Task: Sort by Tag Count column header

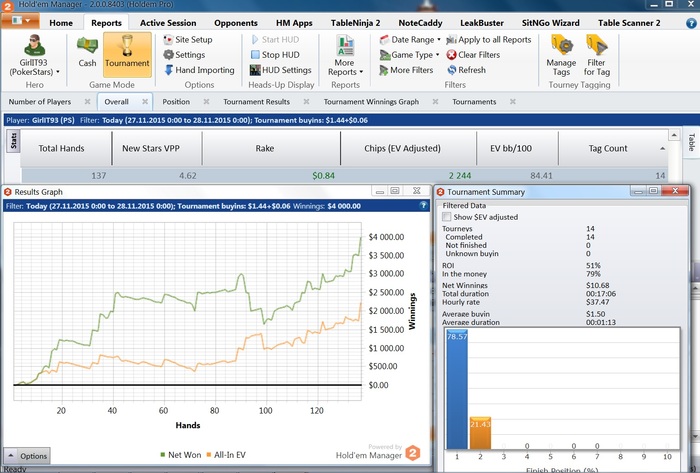Action: (x=613, y=148)
